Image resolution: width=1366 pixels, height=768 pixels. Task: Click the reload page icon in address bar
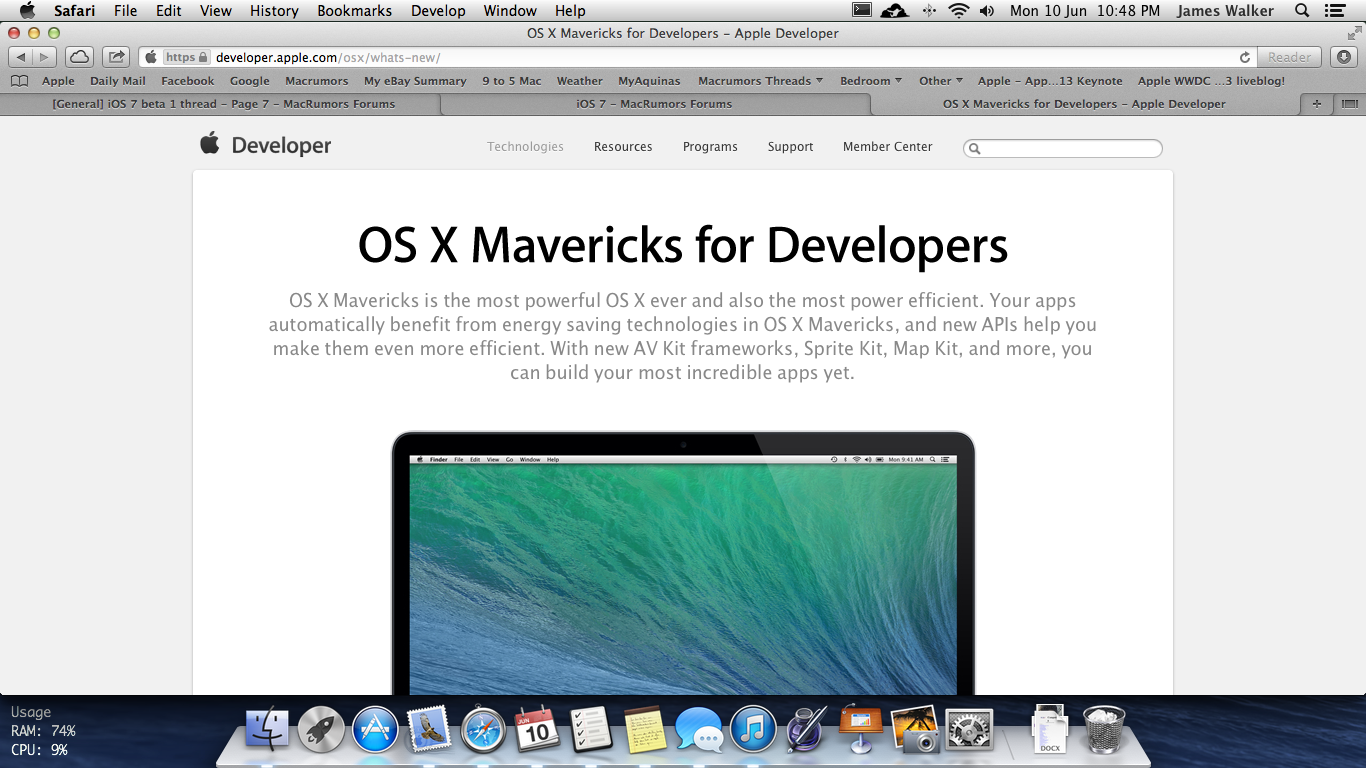coord(1245,57)
